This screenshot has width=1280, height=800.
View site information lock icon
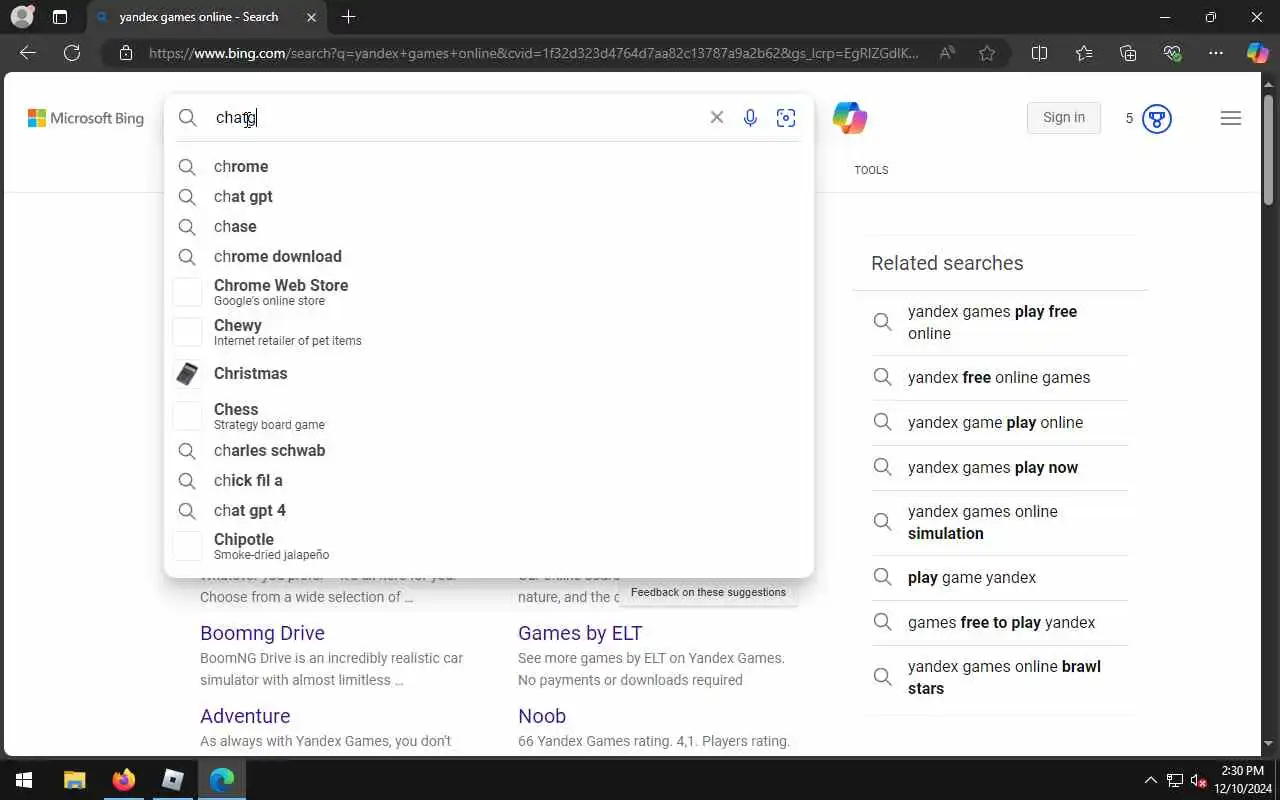tap(126, 53)
